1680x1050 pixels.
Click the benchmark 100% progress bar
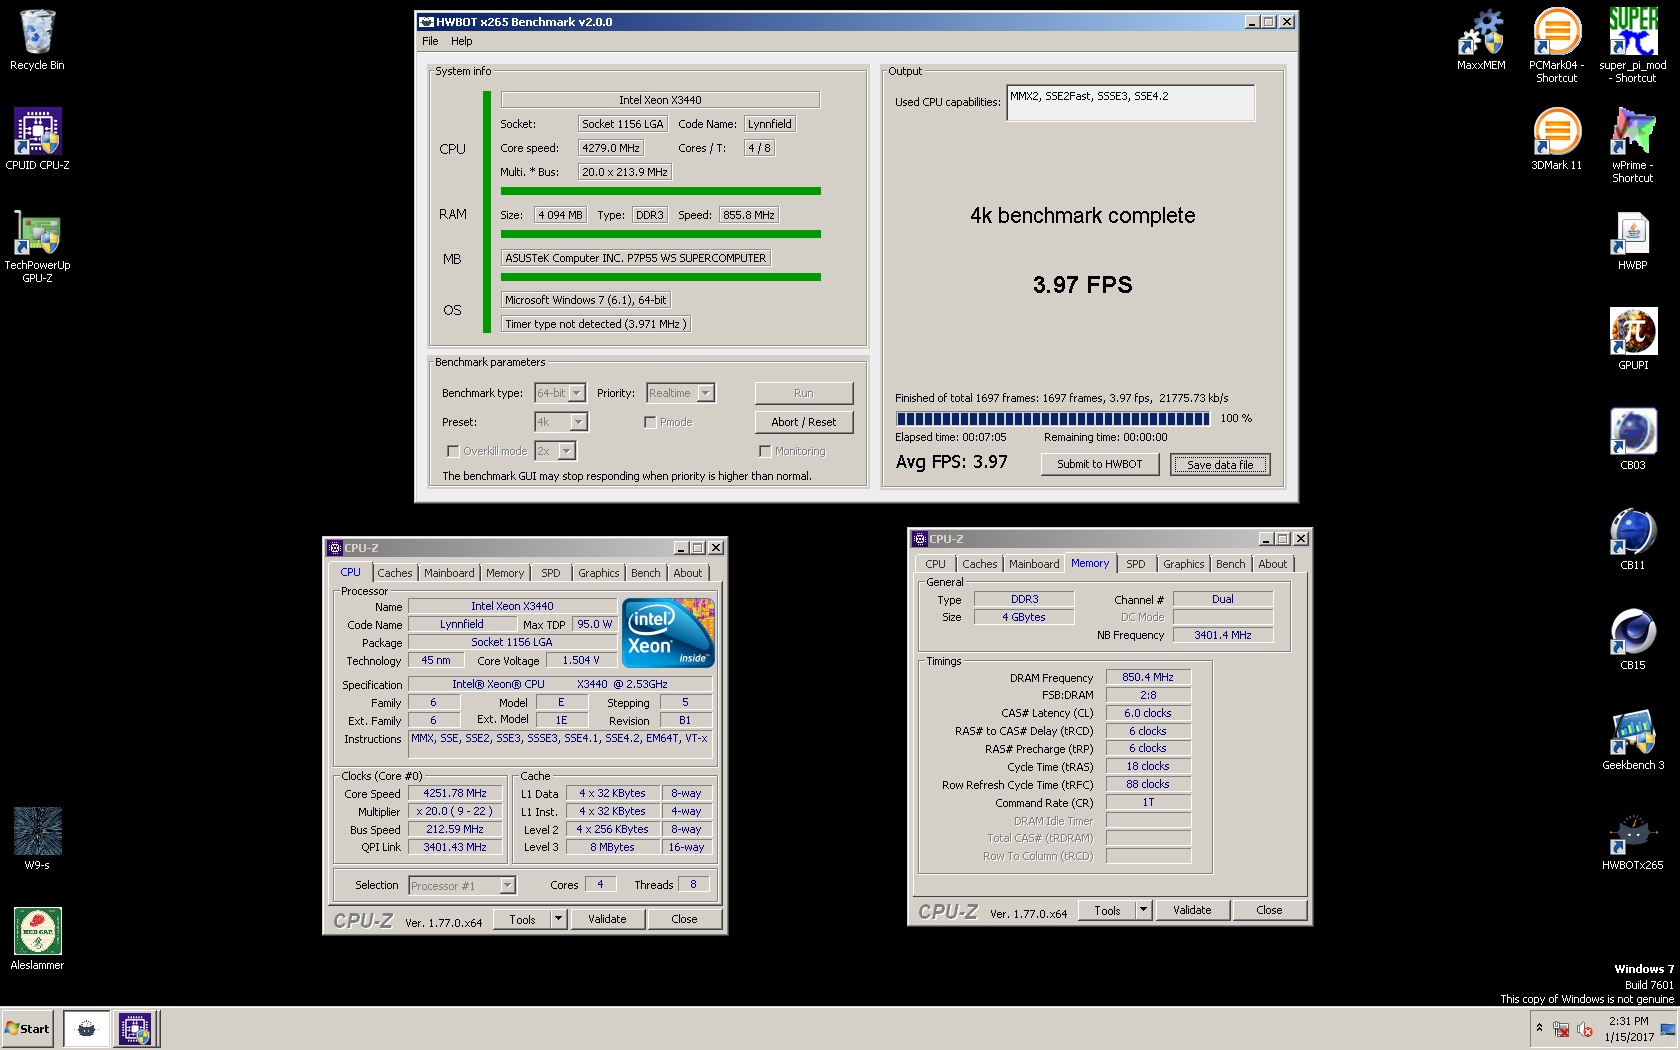click(x=1053, y=419)
